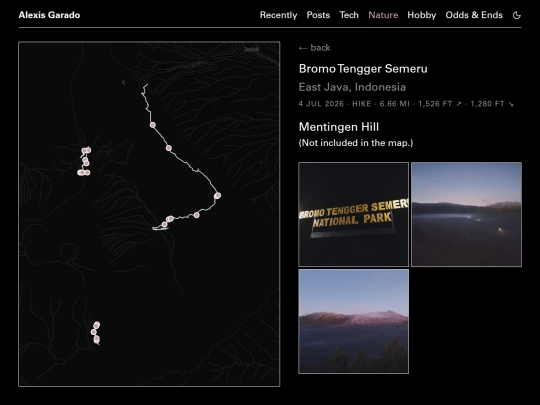Visit the Odds & Ends section
The width and height of the screenshot is (540, 405).
(x=474, y=15)
